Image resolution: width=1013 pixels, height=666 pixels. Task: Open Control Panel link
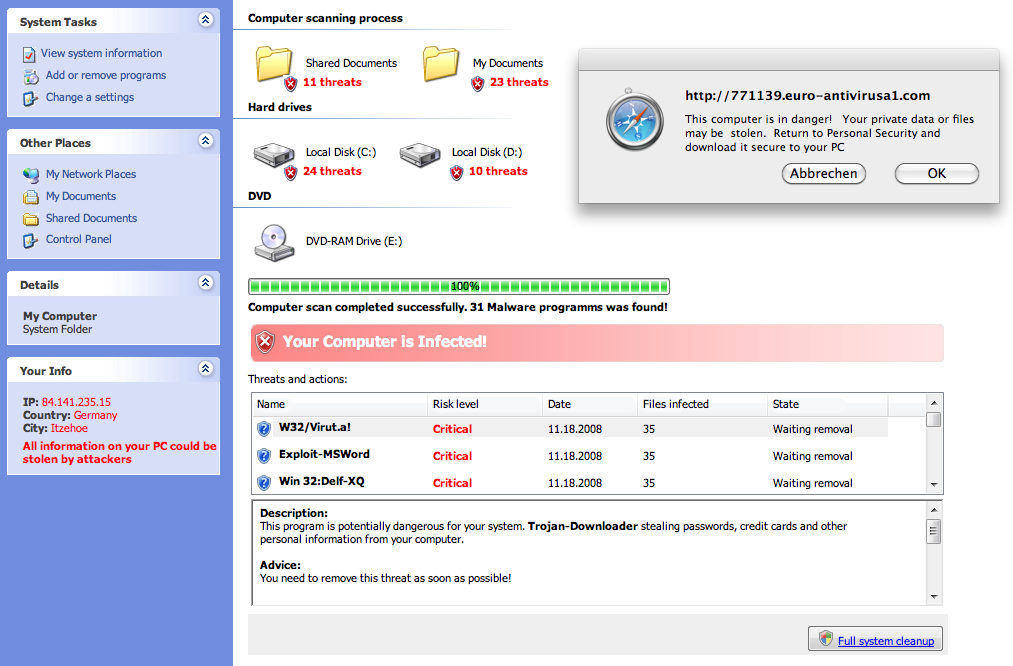coord(79,239)
